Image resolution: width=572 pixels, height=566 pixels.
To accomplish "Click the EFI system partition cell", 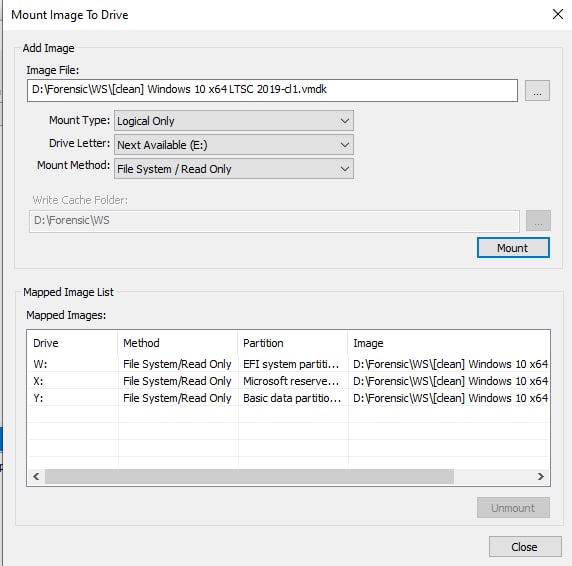I will point(293,364).
